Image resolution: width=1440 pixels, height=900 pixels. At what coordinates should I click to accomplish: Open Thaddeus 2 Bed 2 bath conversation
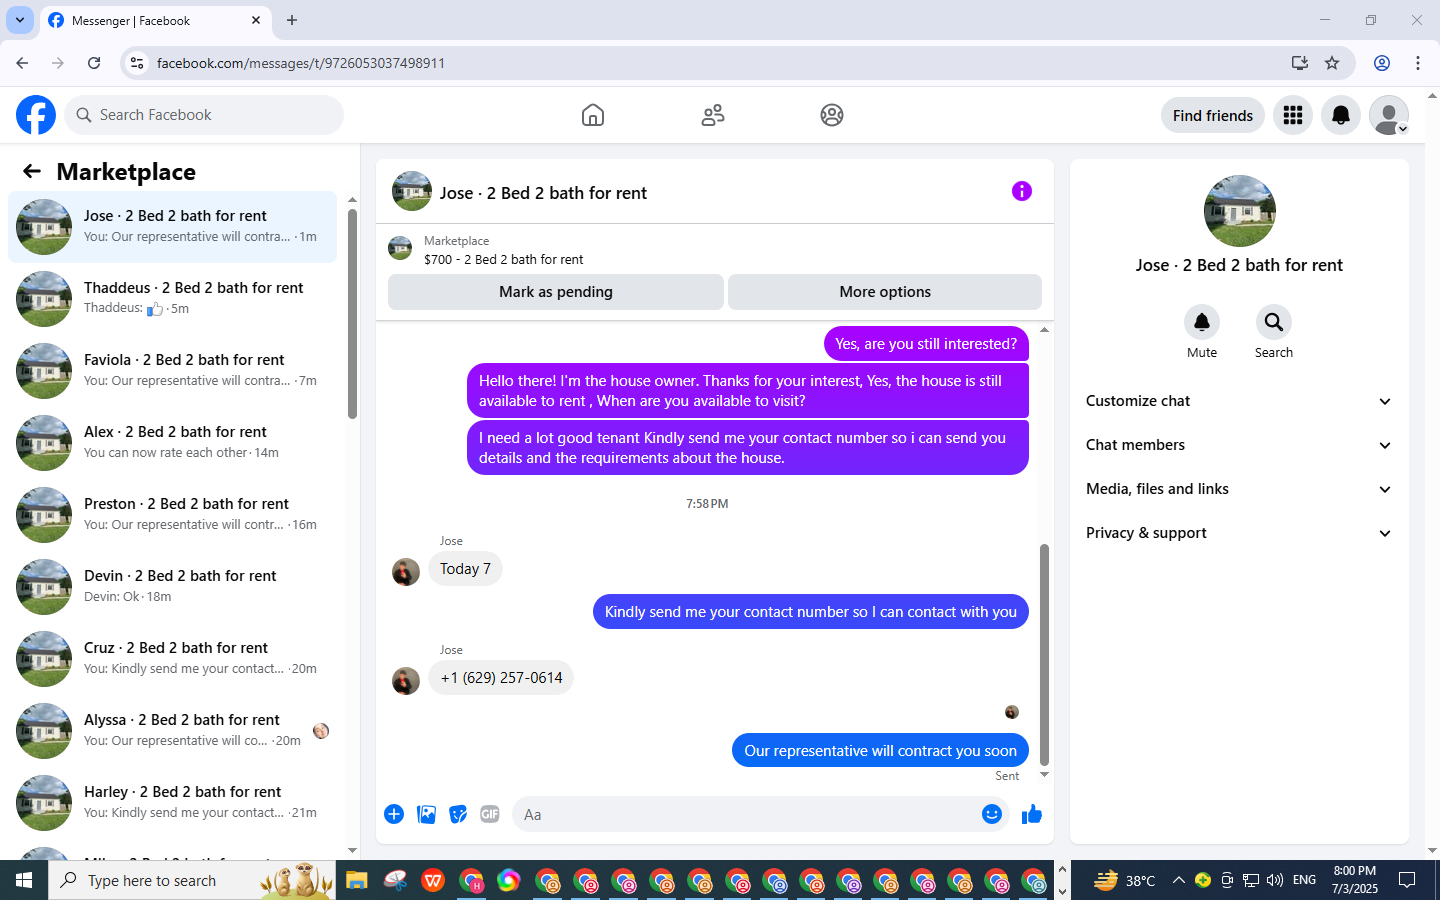(x=172, y=299)
